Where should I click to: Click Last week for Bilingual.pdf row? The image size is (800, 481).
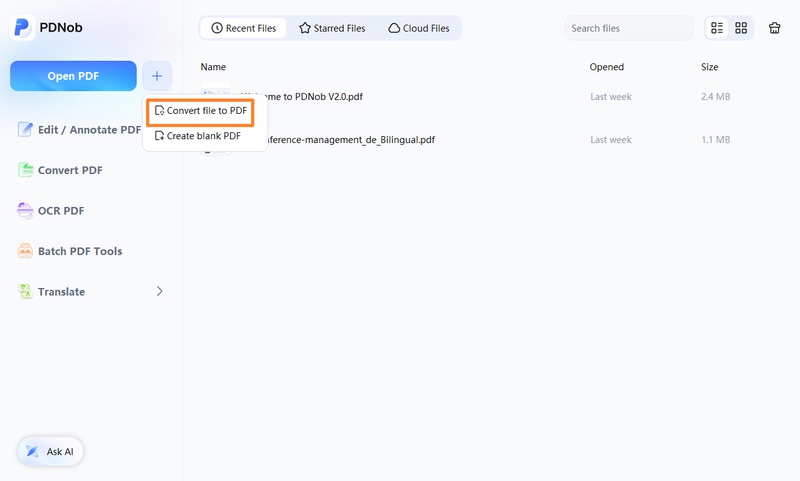[611, 140]
